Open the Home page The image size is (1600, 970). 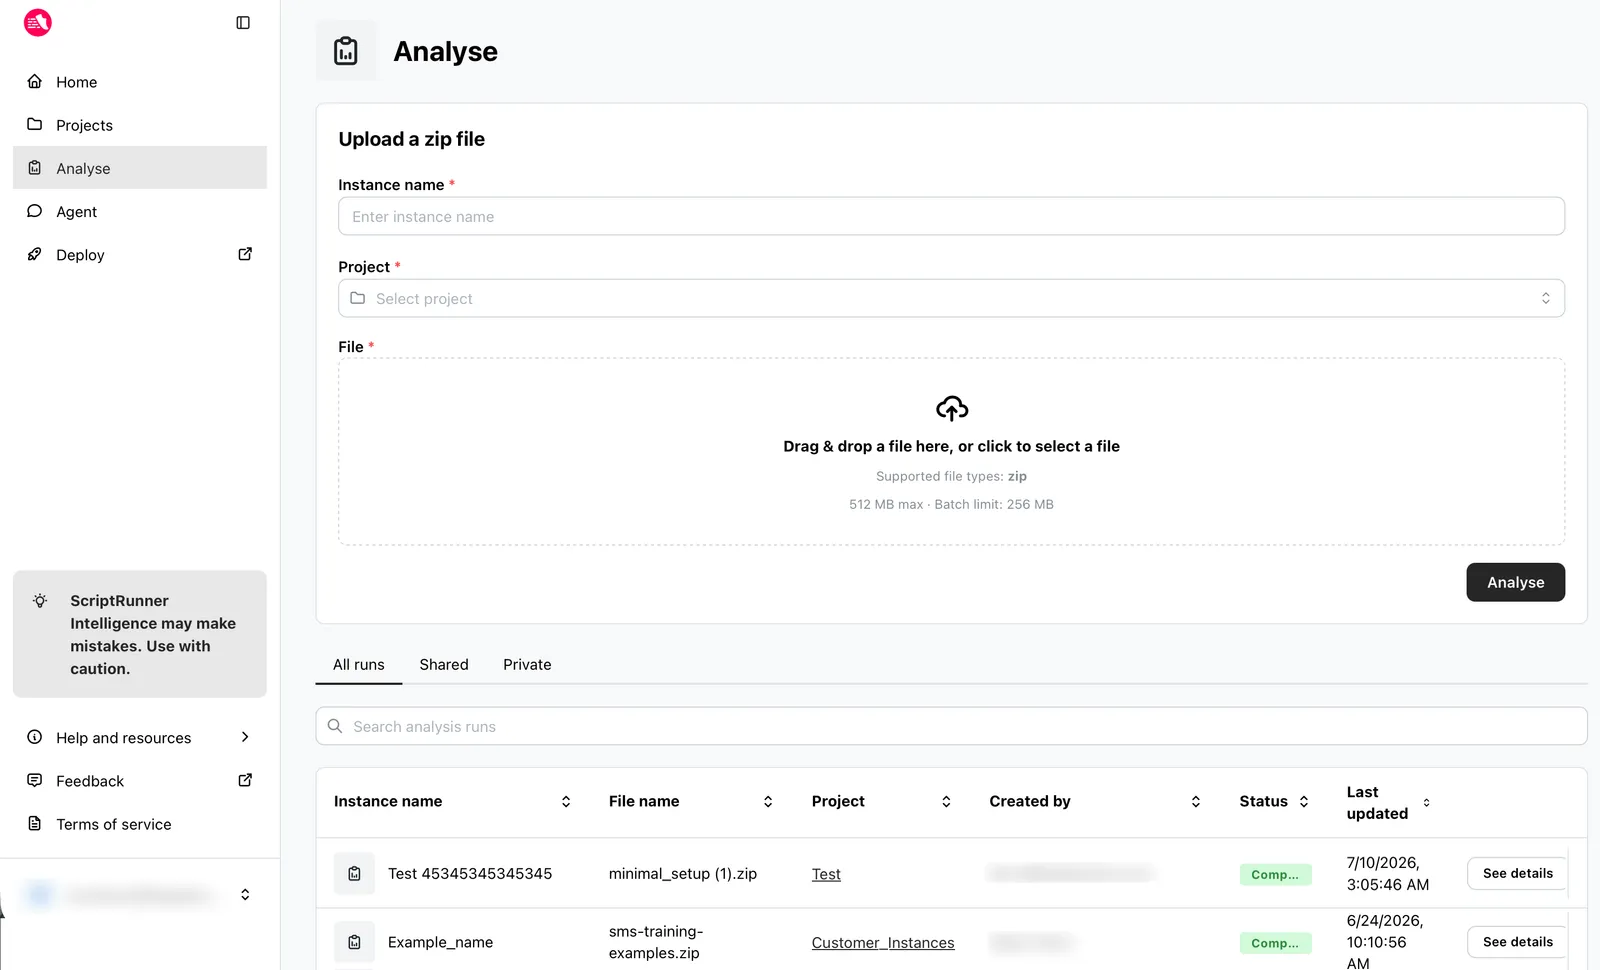click(139, 82)
